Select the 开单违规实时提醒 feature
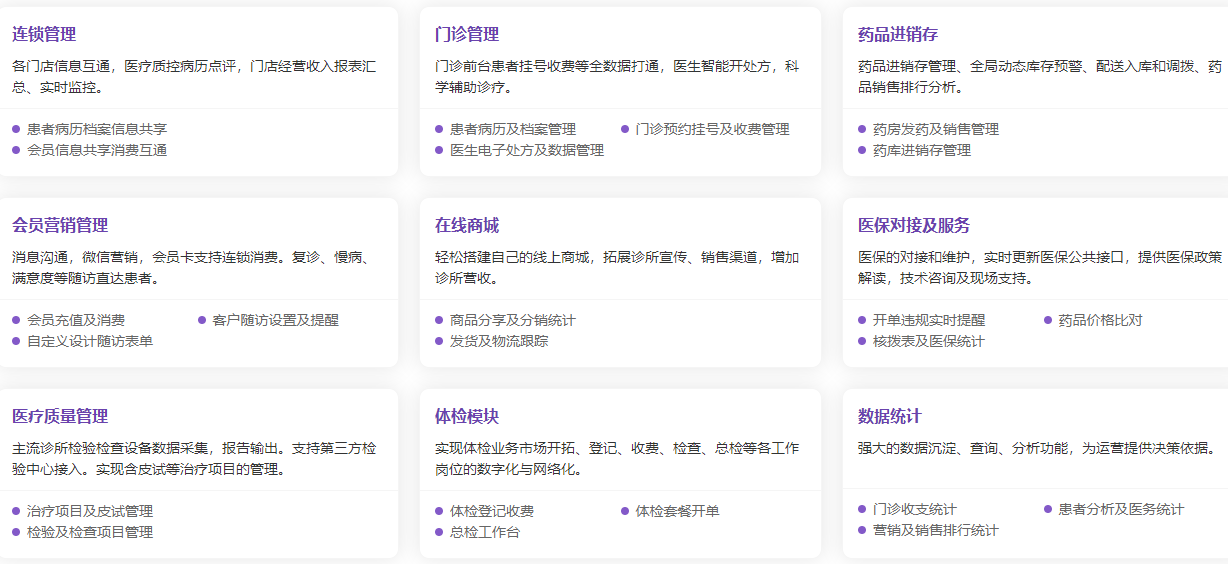The height and width of the screenshot is (564, 1228). pyautogui.click(x=929, y=320)
